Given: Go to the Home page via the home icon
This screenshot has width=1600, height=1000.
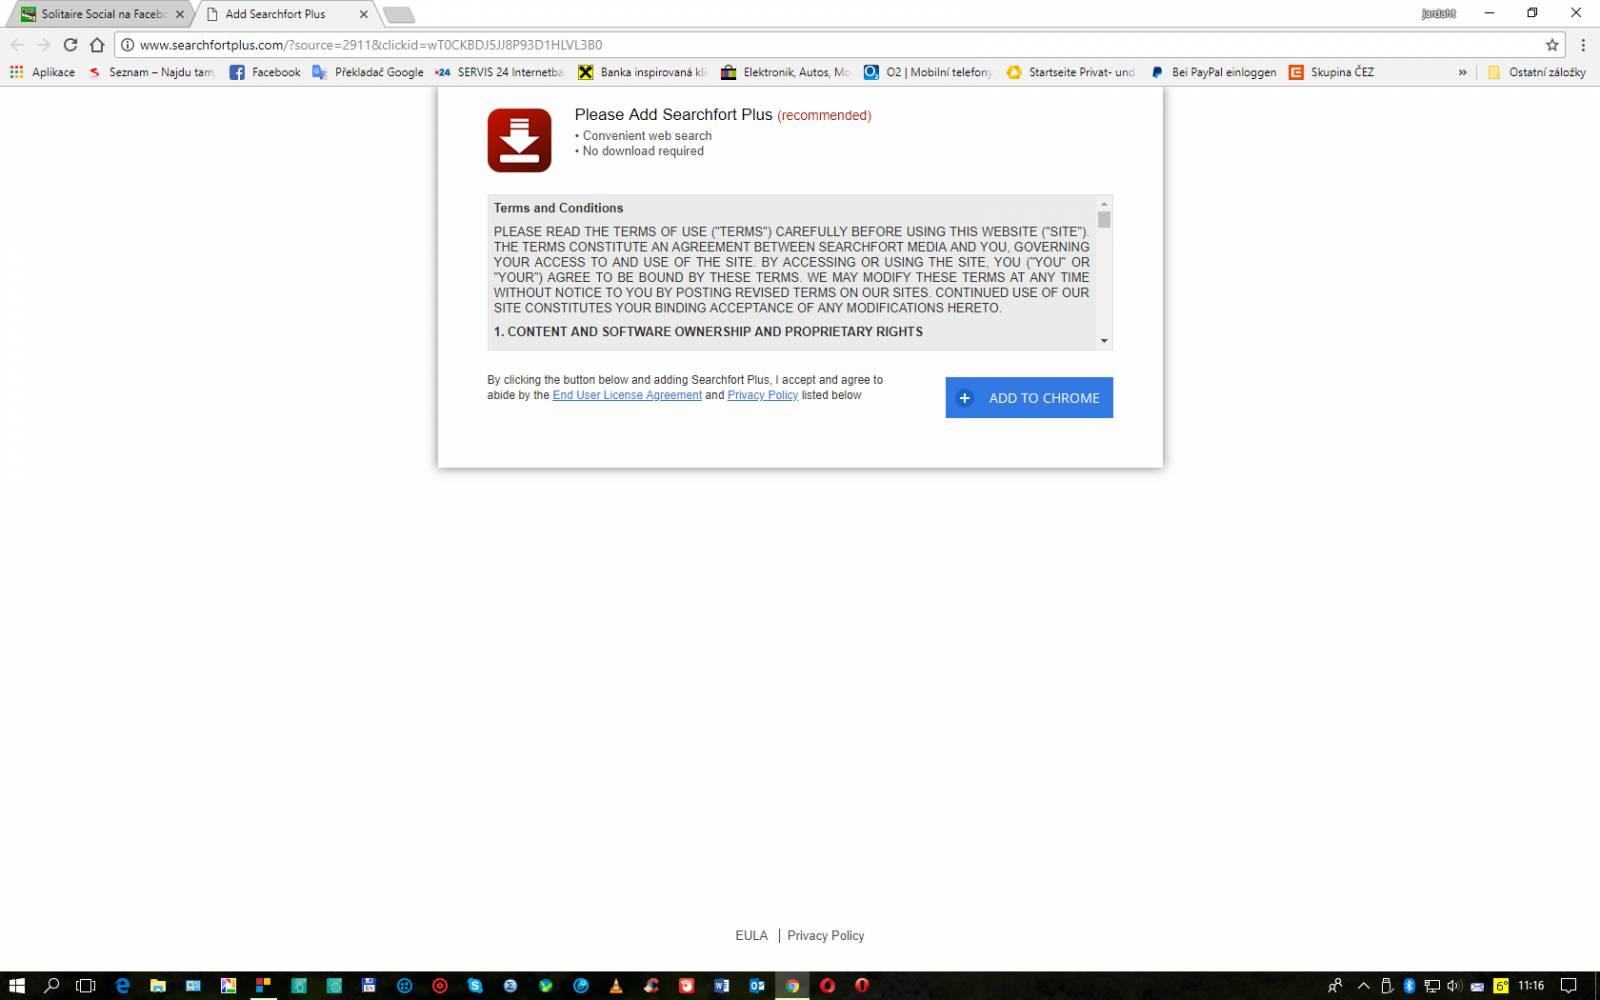Looking at the screenshot, I should pos(97,44).
